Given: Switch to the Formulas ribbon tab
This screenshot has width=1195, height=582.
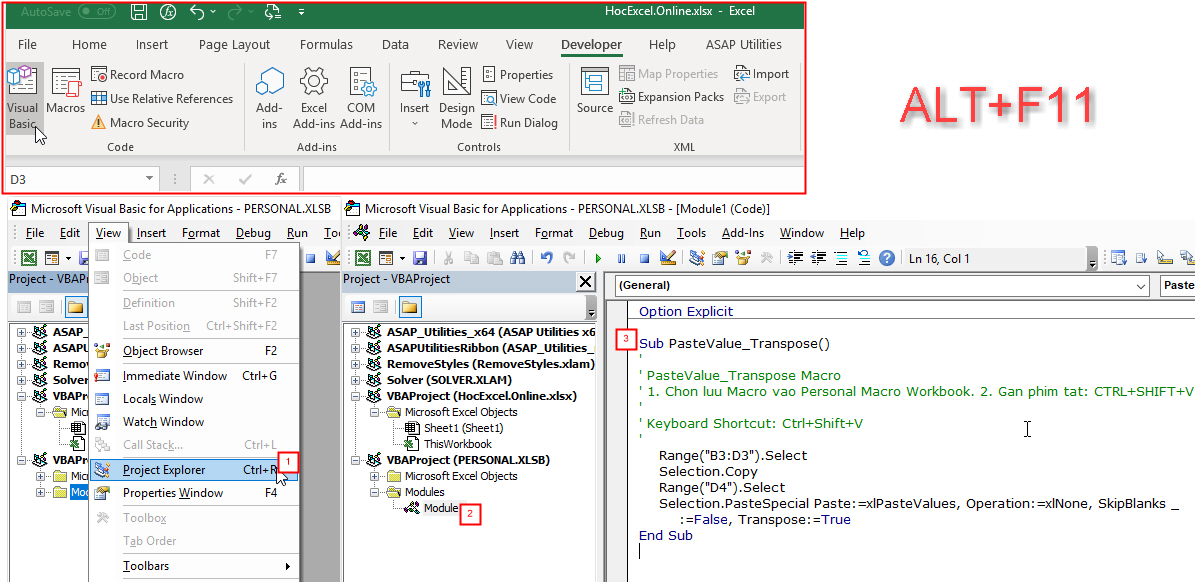Looking at the screenshot, I should tap(326, 44).
